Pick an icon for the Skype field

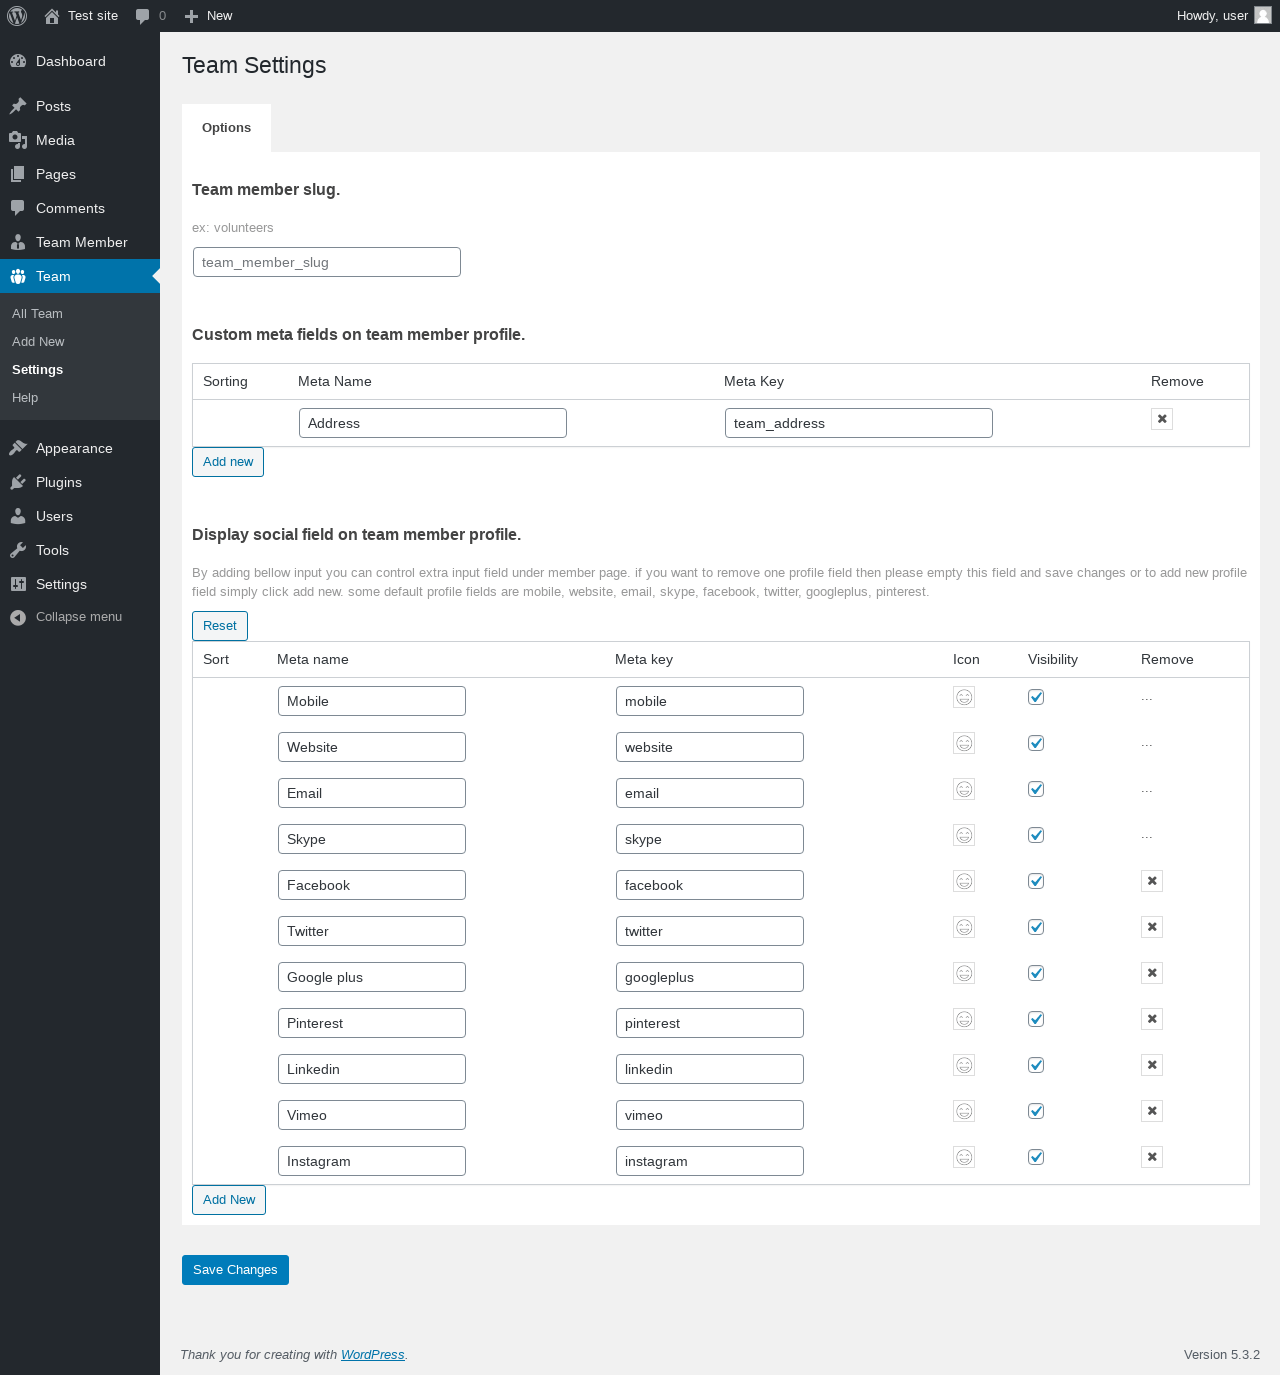click(964, 835)
